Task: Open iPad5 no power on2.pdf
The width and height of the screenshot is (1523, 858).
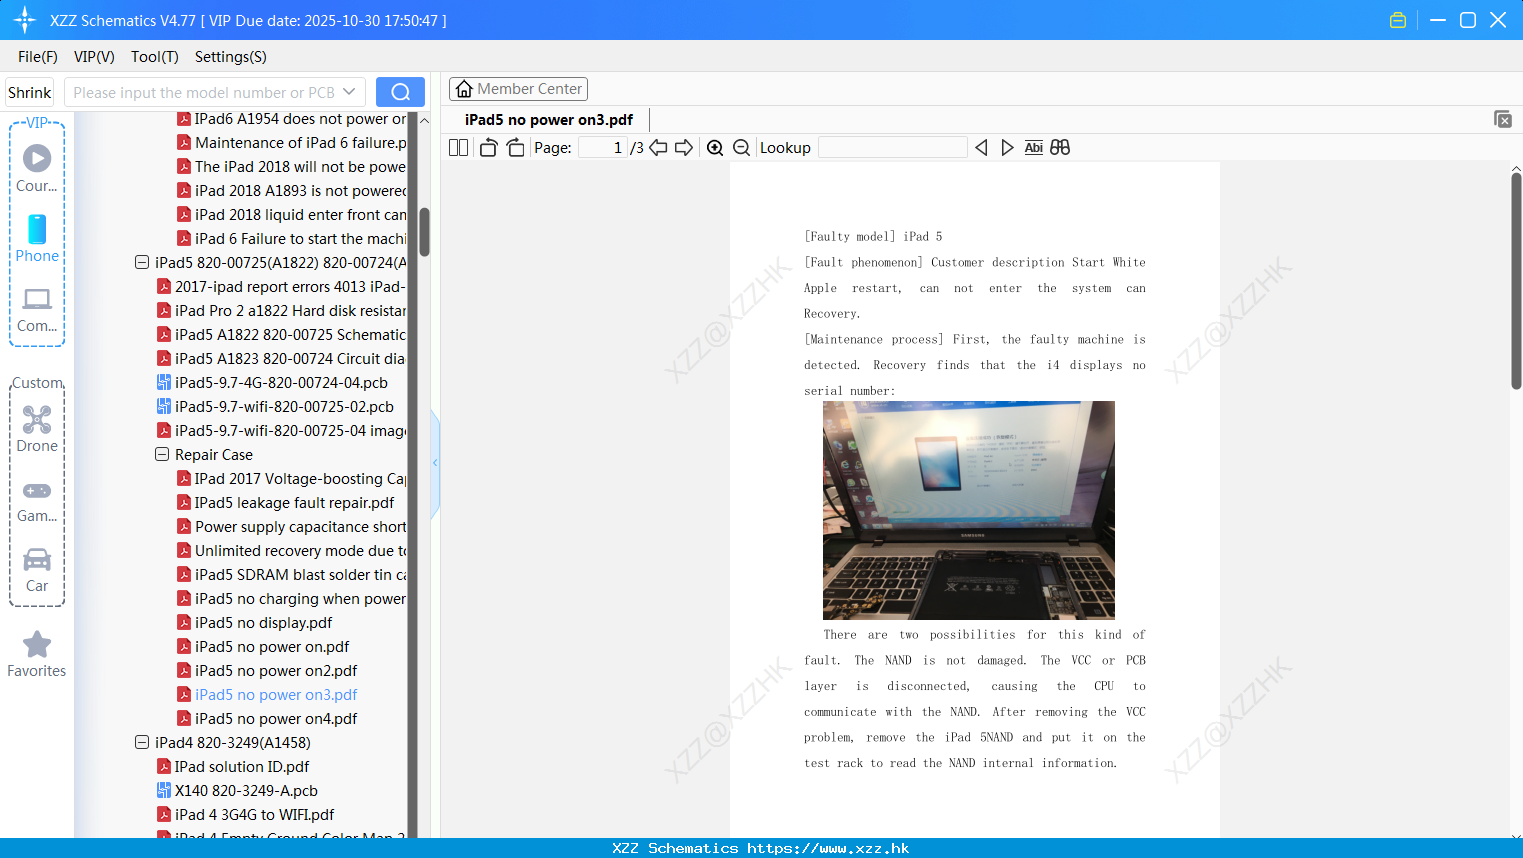Action: click(x=276, y=671)
